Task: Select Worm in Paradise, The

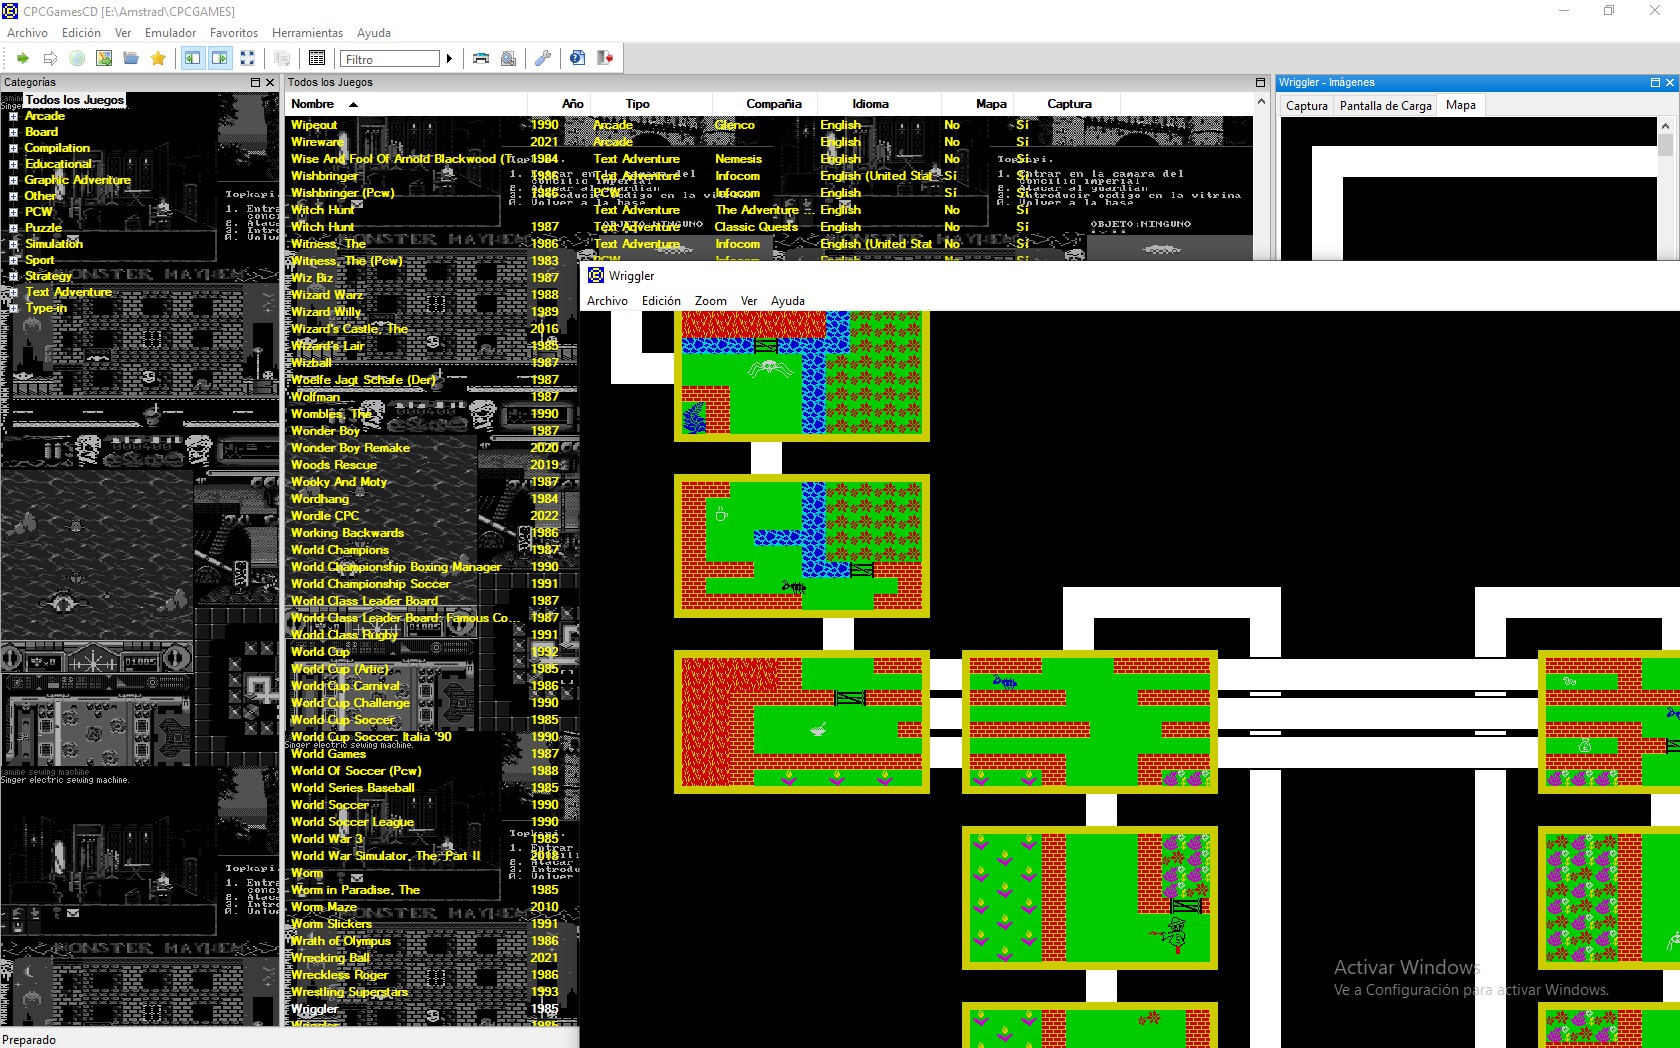Action: click(x=355, y=890)
